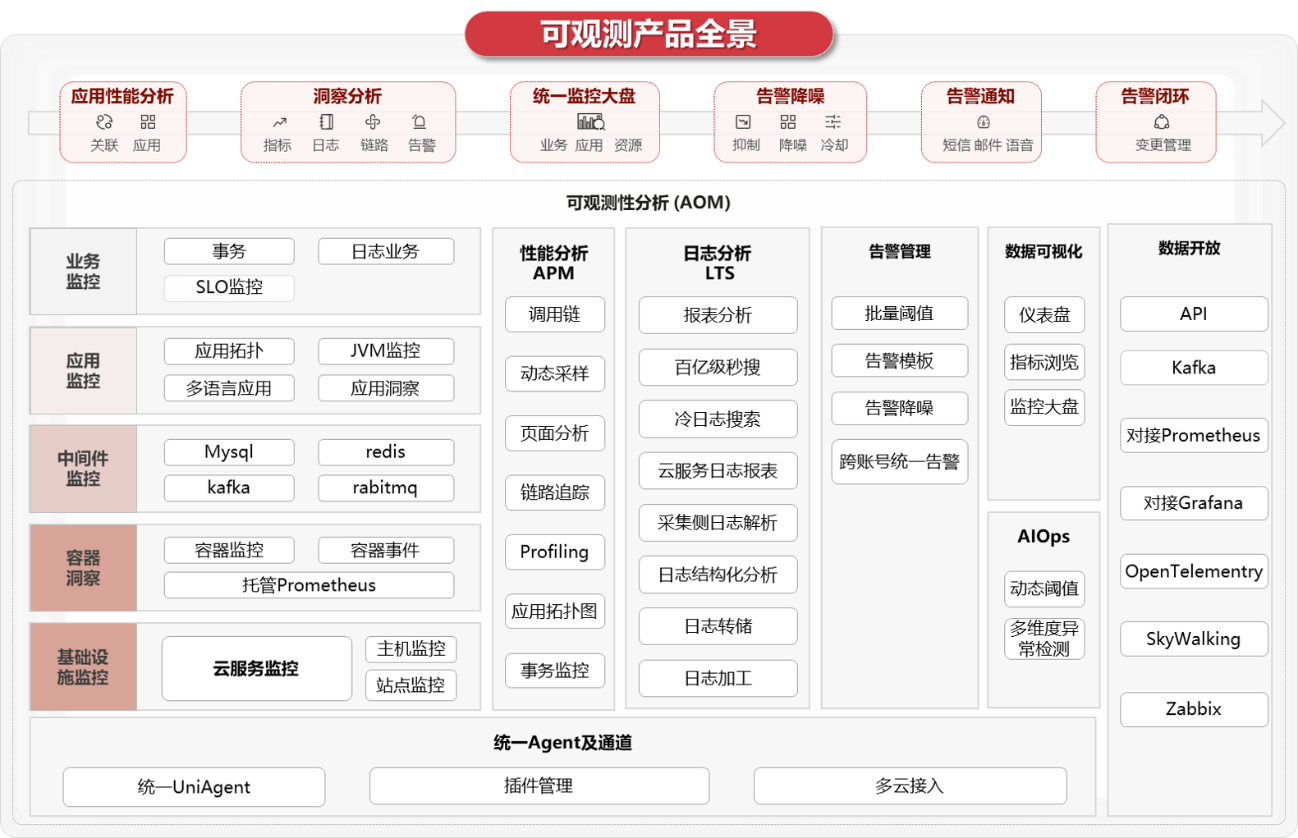Select the 链路 icon in 洞察分析

point(373,122)
